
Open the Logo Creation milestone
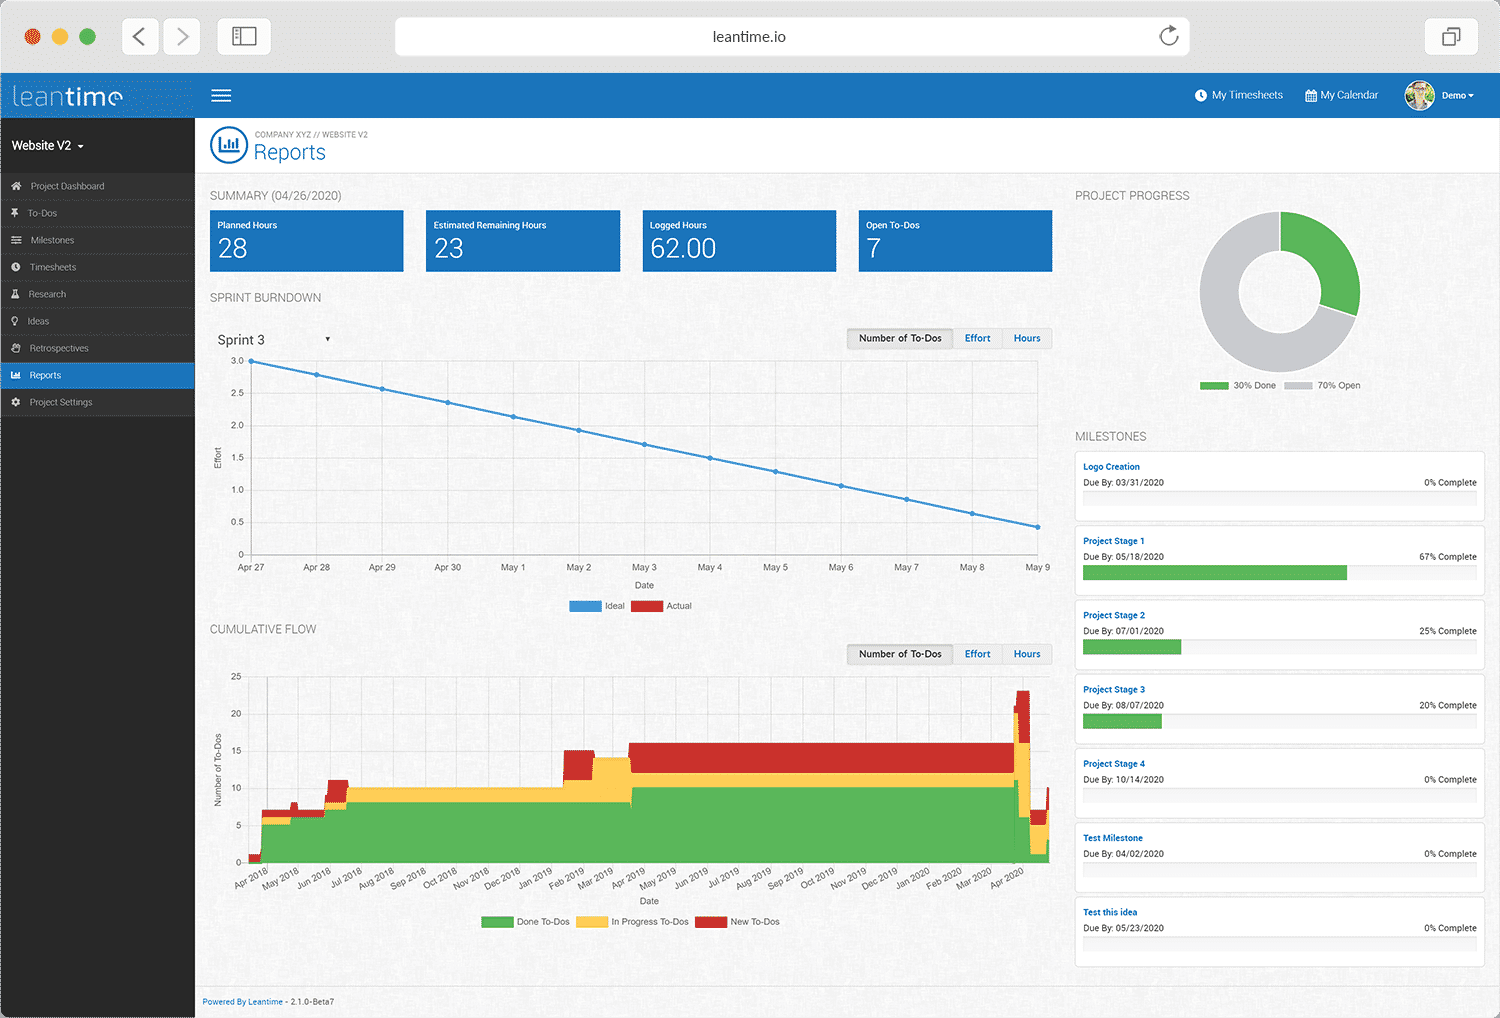tap(1111, 466)
